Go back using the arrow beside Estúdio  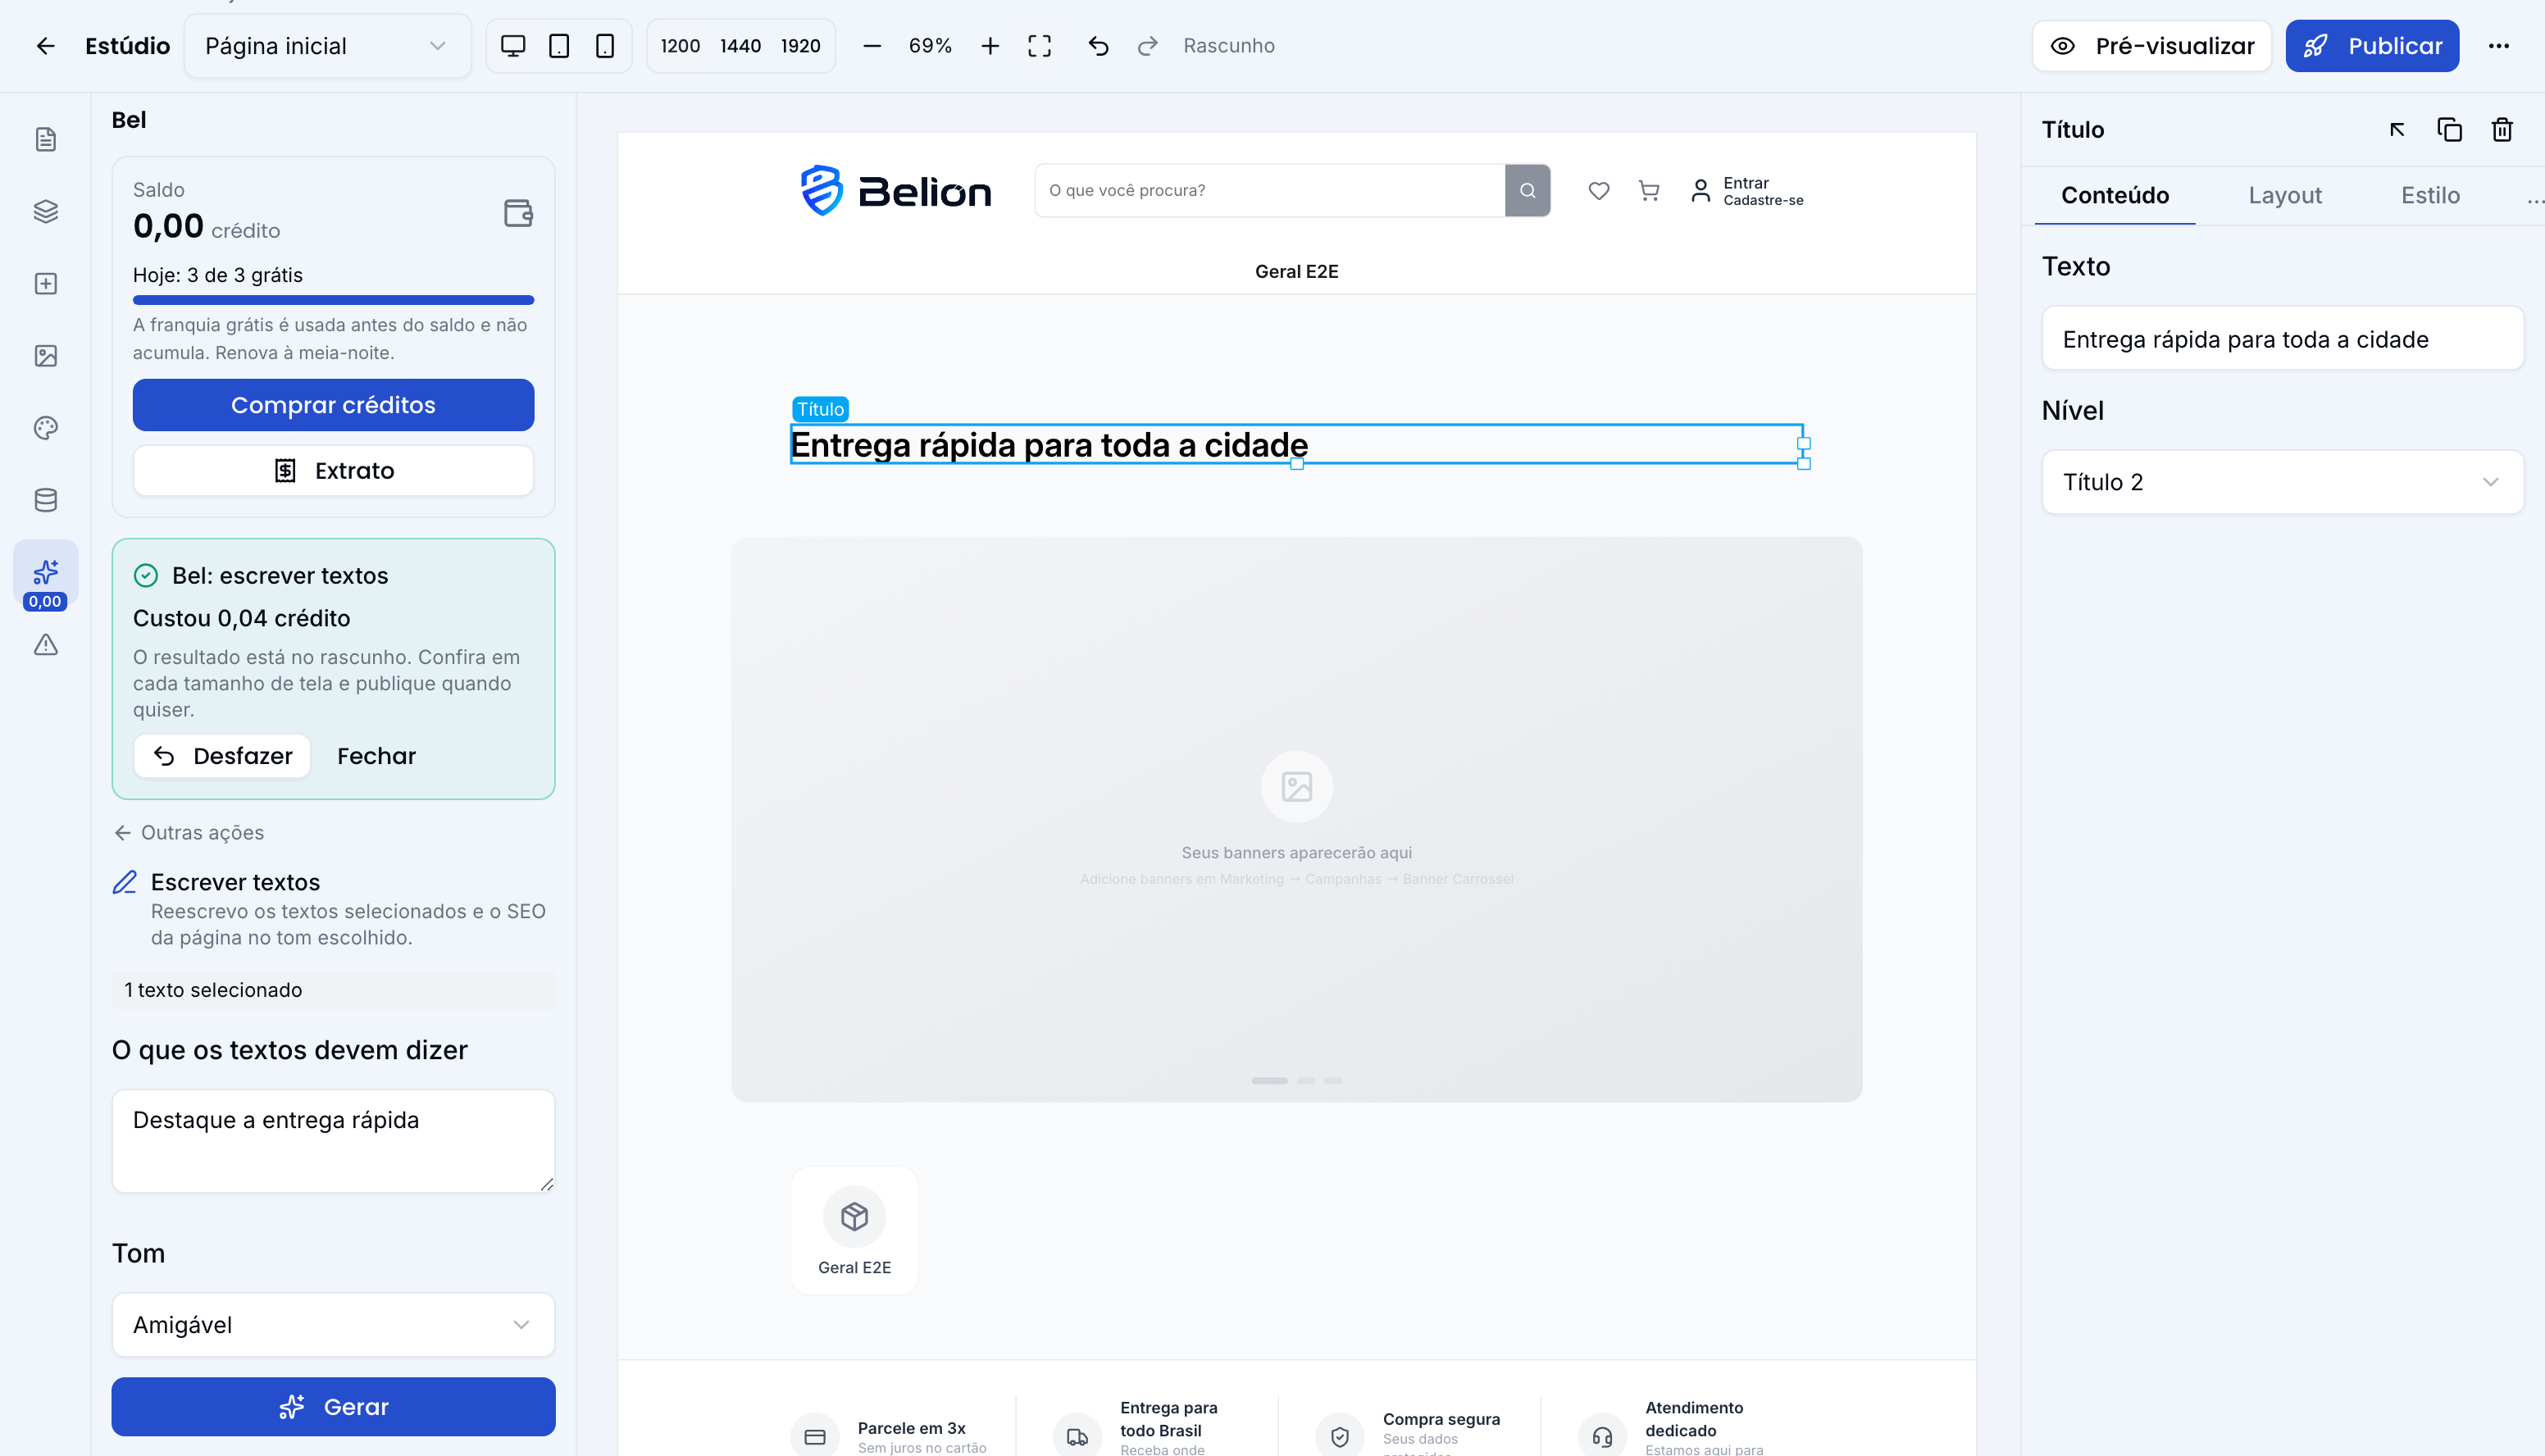pyautogui.click(x=45, y=46)
